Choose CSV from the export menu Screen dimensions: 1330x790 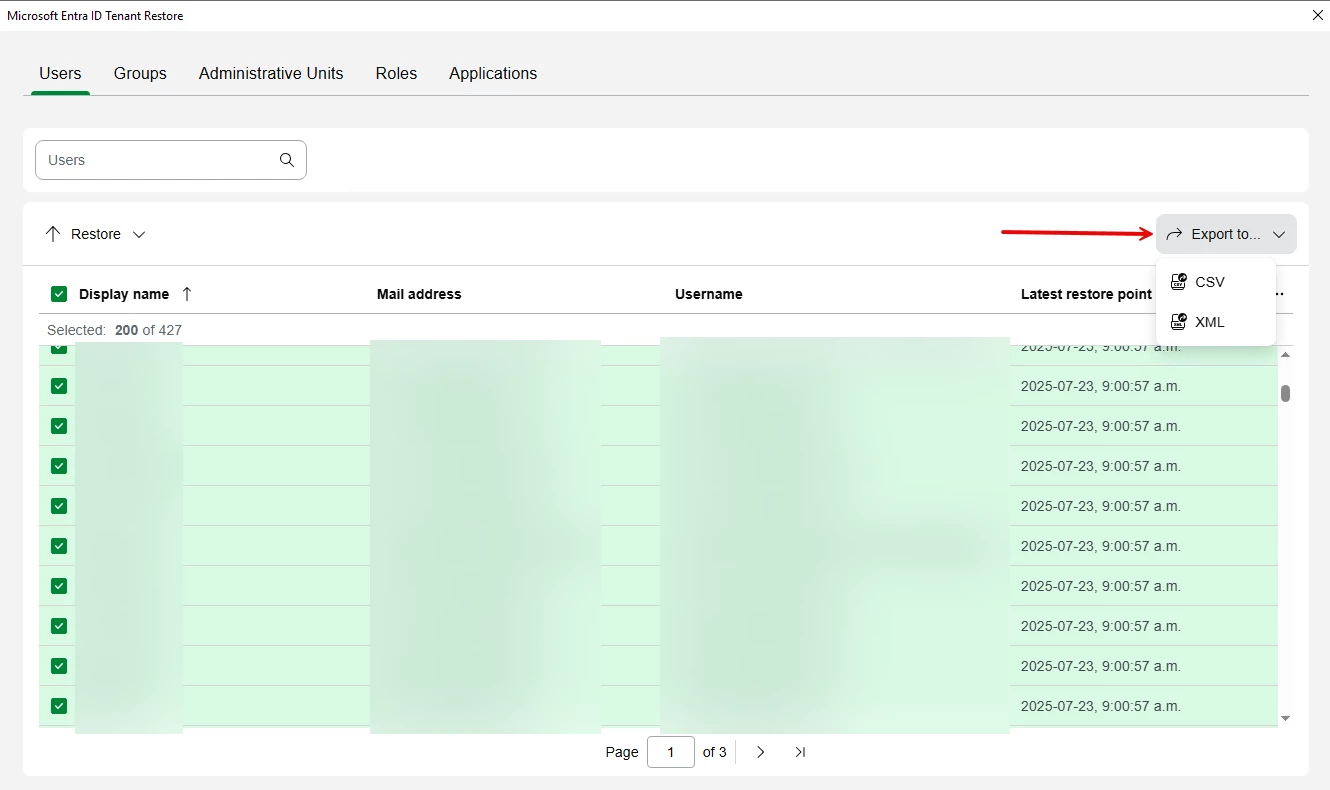pos(1215,282)
